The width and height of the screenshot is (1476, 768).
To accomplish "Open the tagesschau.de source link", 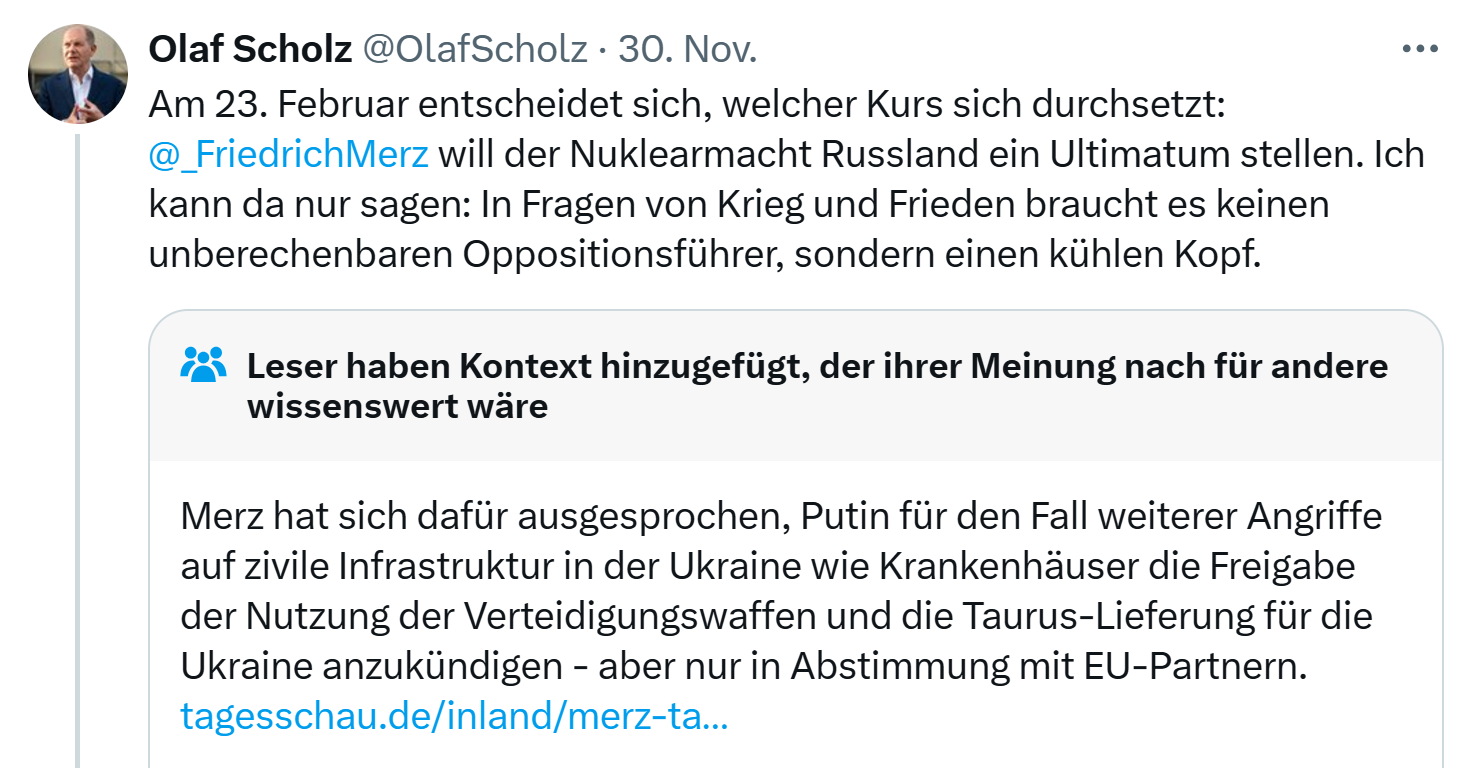I will pos(454,716).
